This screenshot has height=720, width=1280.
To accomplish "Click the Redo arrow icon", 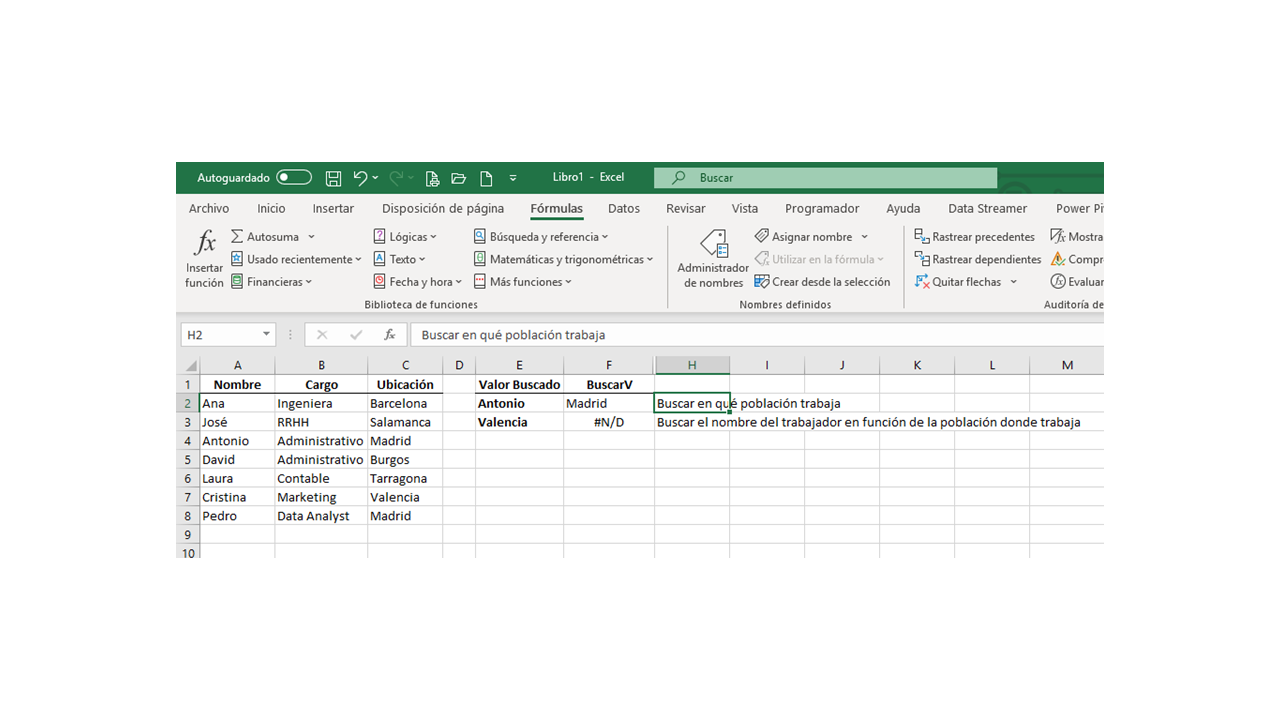I will (396, 178).
